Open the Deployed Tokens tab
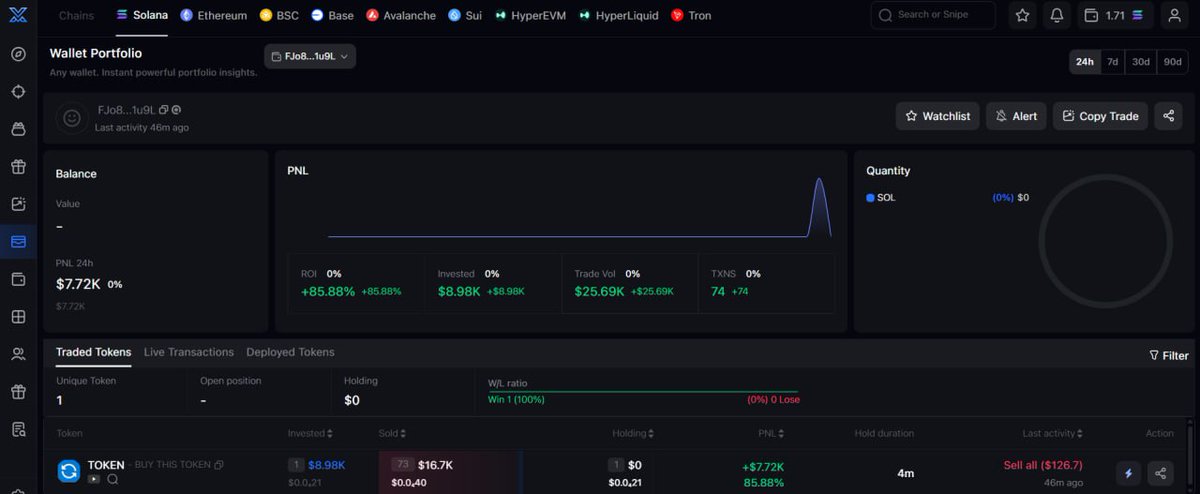 click(x=290, y=352)
